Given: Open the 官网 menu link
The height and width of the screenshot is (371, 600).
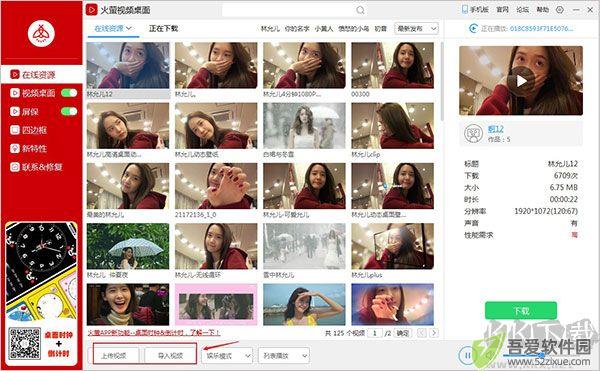Looking at the screenshot, I should click(502, 10).
